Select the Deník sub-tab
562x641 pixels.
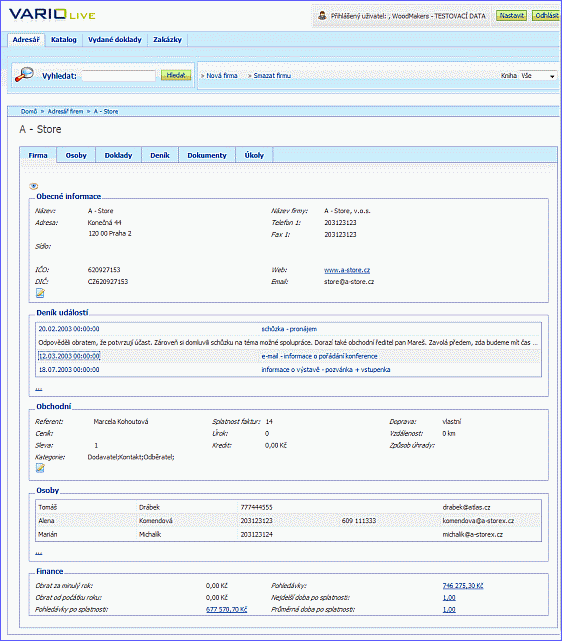coord(160,155)
